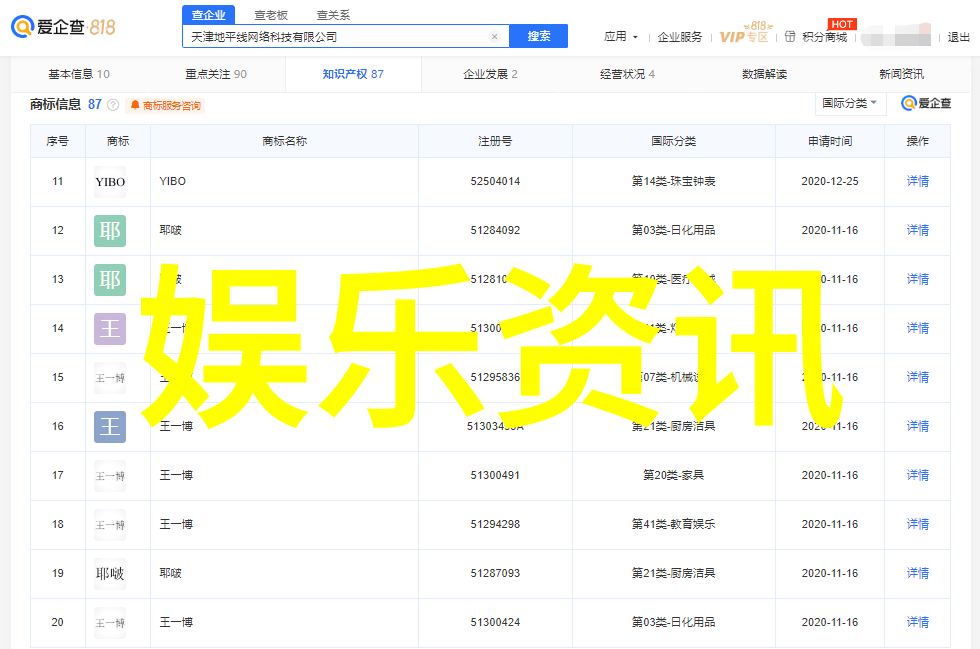Open the VIP专区 link

click(744, 35)
